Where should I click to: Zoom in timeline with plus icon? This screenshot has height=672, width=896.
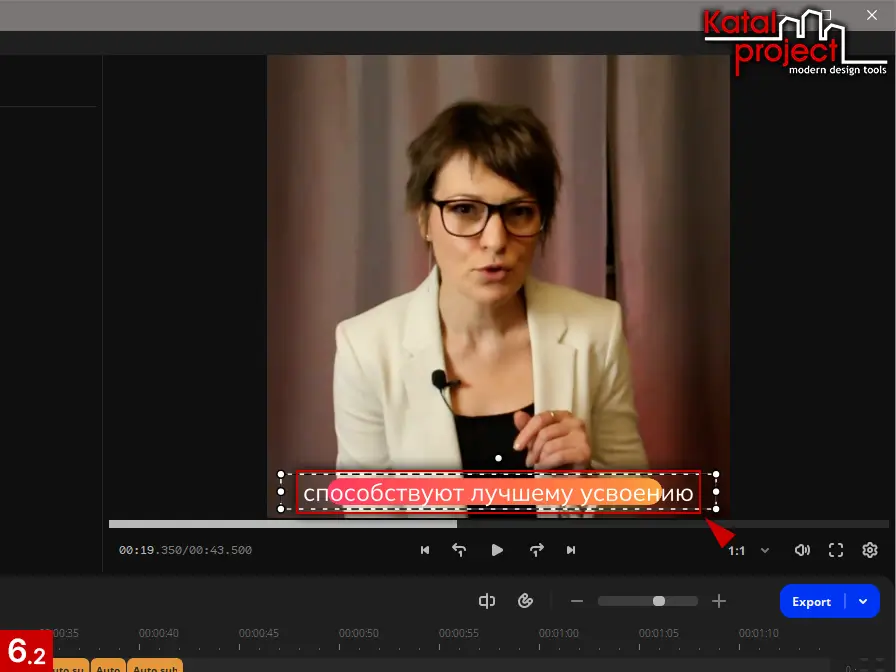coord(718,601)
